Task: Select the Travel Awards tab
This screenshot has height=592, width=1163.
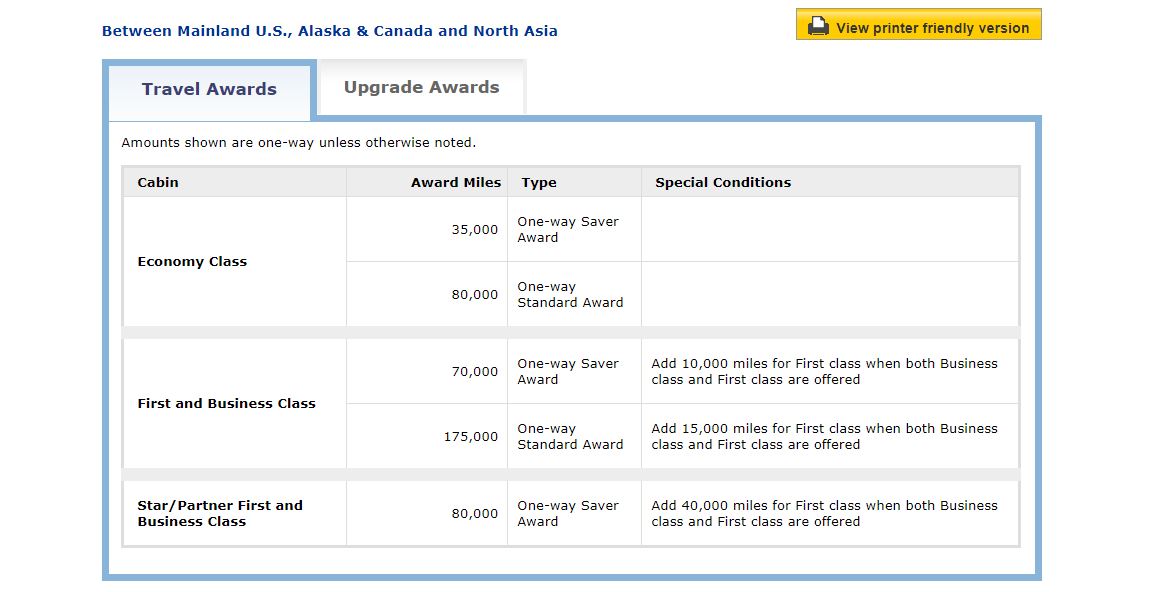Action: [209, 90]
